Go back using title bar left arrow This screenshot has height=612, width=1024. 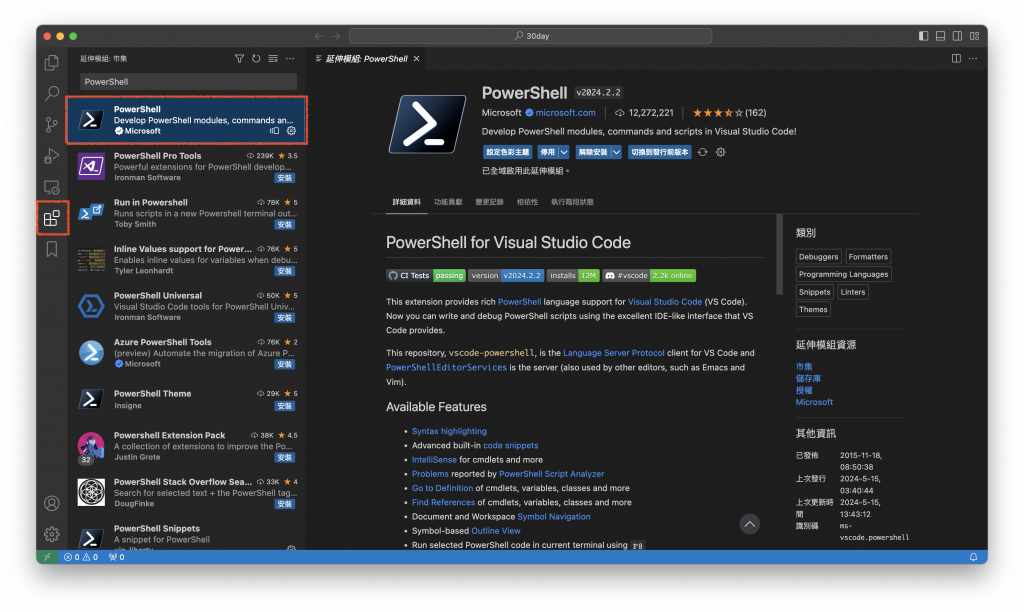(x=319, y=36)
